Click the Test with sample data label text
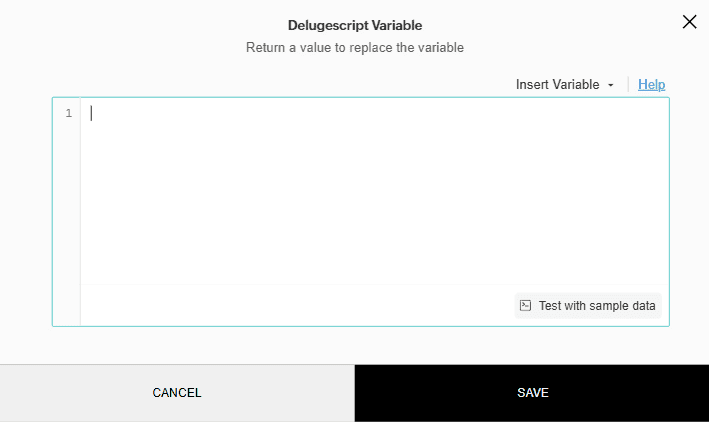 [597, 306]
